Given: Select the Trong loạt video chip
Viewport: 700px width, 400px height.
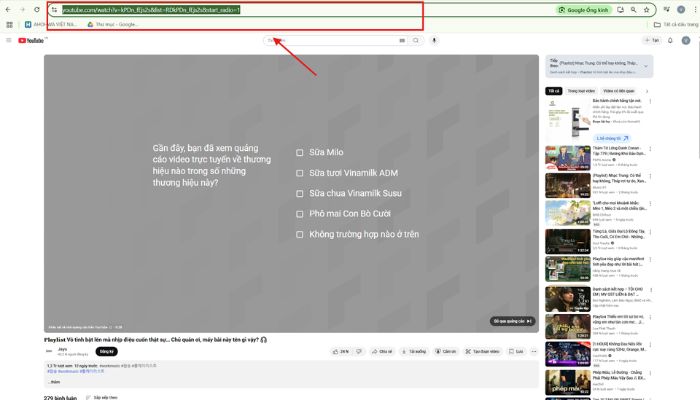Looking at the screenshot, I should [581, 91].
